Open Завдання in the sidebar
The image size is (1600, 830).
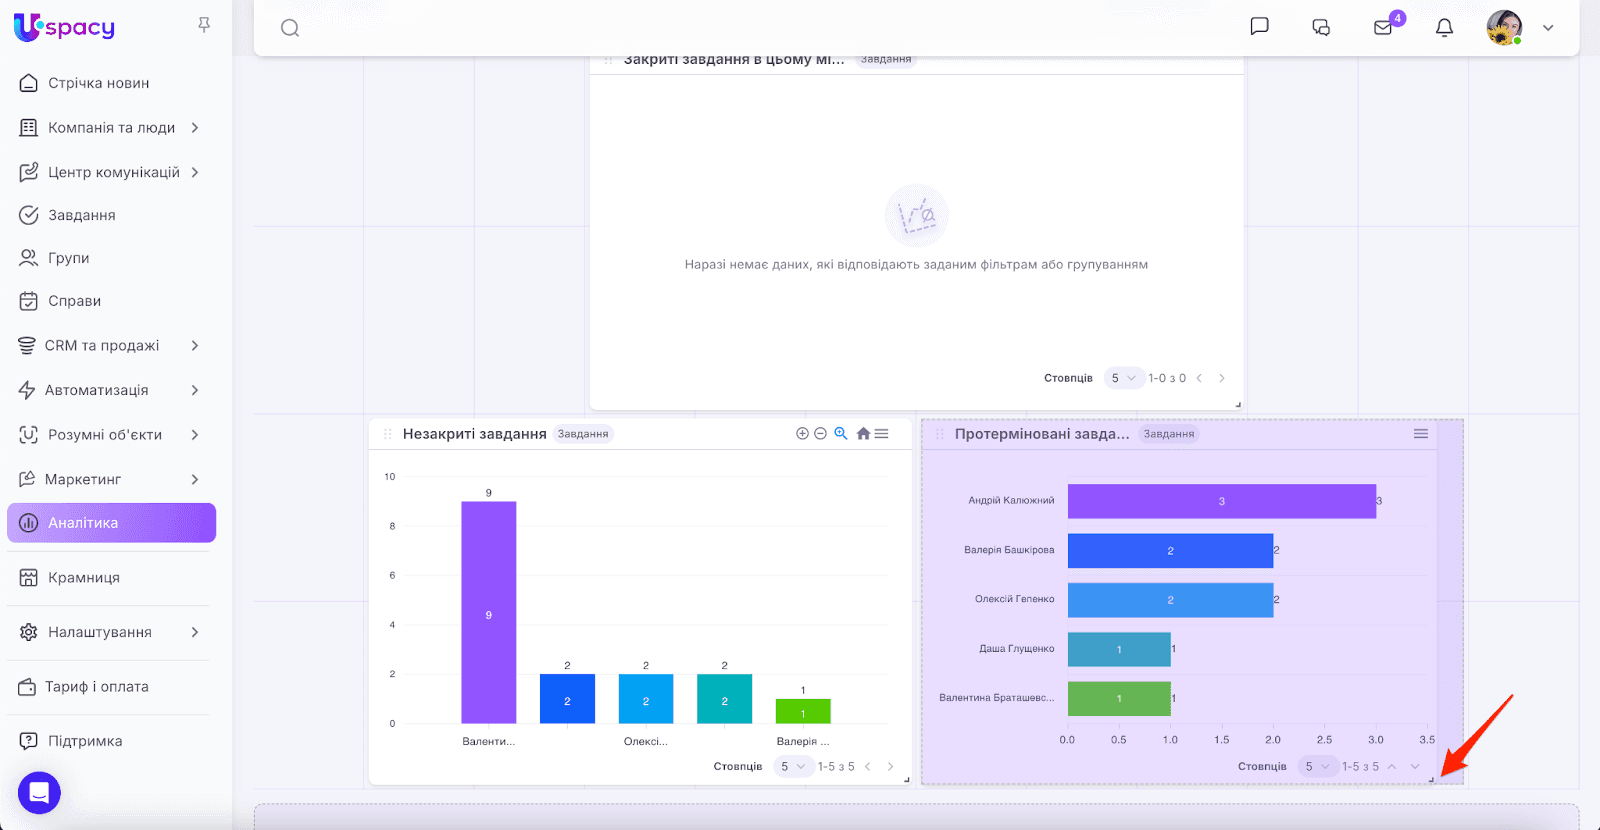tap(82, 215)
